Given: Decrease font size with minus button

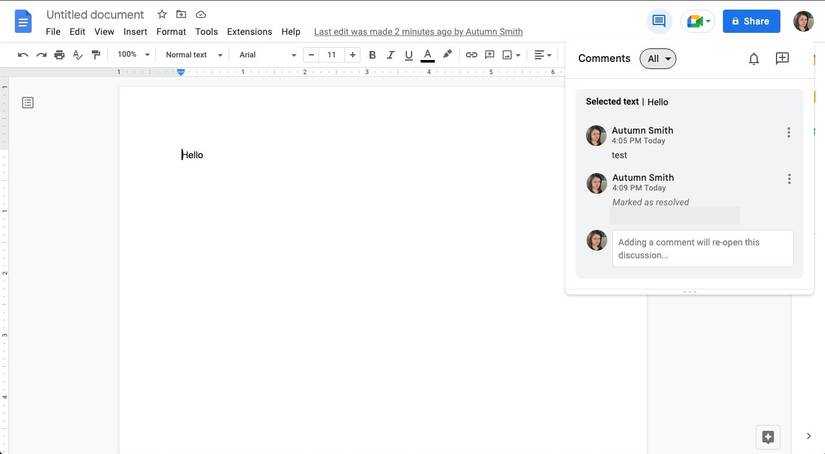Looking at the screenshot, I should (311, 55).
